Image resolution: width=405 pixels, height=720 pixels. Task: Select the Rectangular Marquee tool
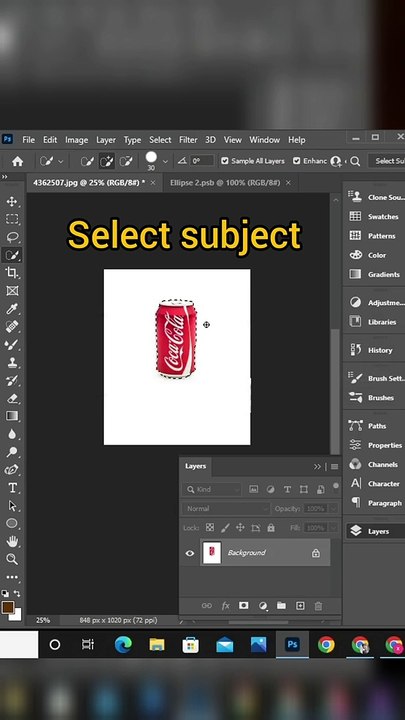[12, 219]
